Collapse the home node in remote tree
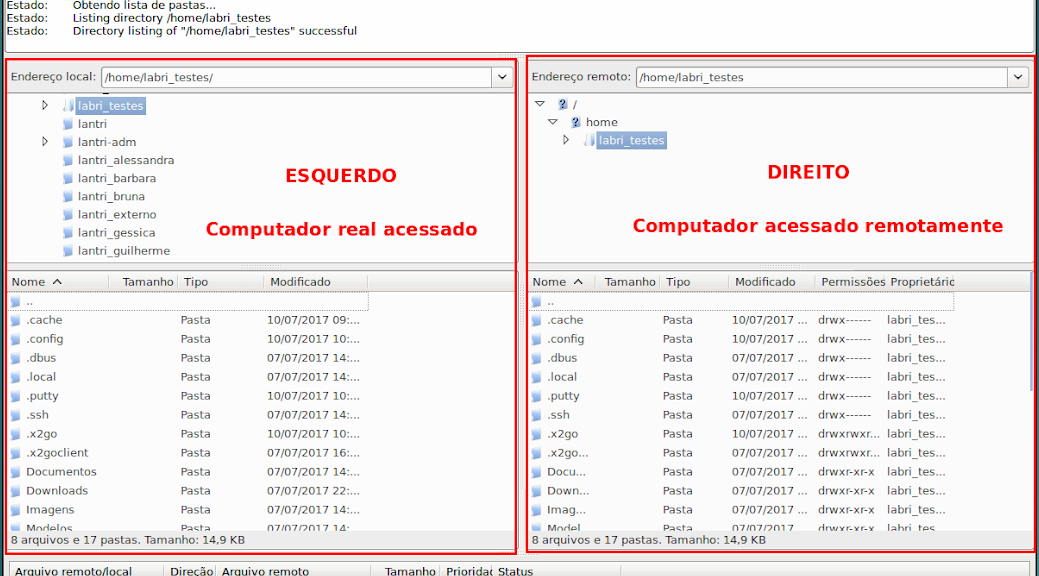The width and height of the screenshot is (1039, 576). click(x=552, y=122)
